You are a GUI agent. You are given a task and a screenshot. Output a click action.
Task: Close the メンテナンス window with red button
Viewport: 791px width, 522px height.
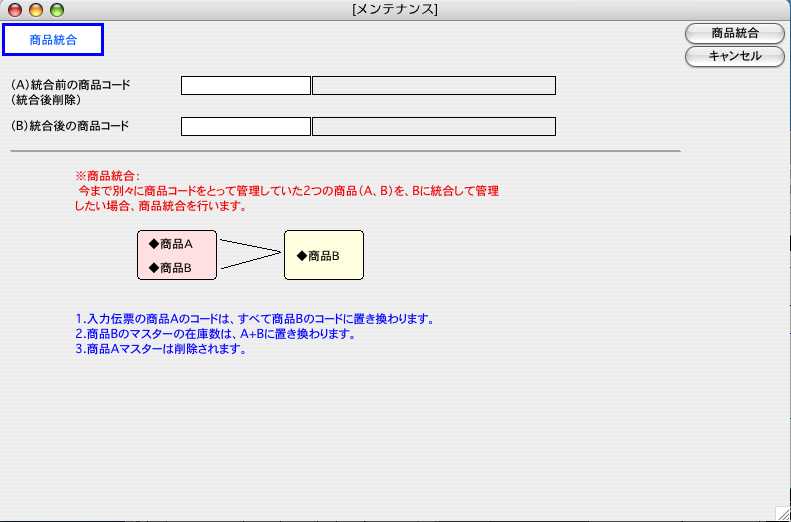(x=15, y=10)
